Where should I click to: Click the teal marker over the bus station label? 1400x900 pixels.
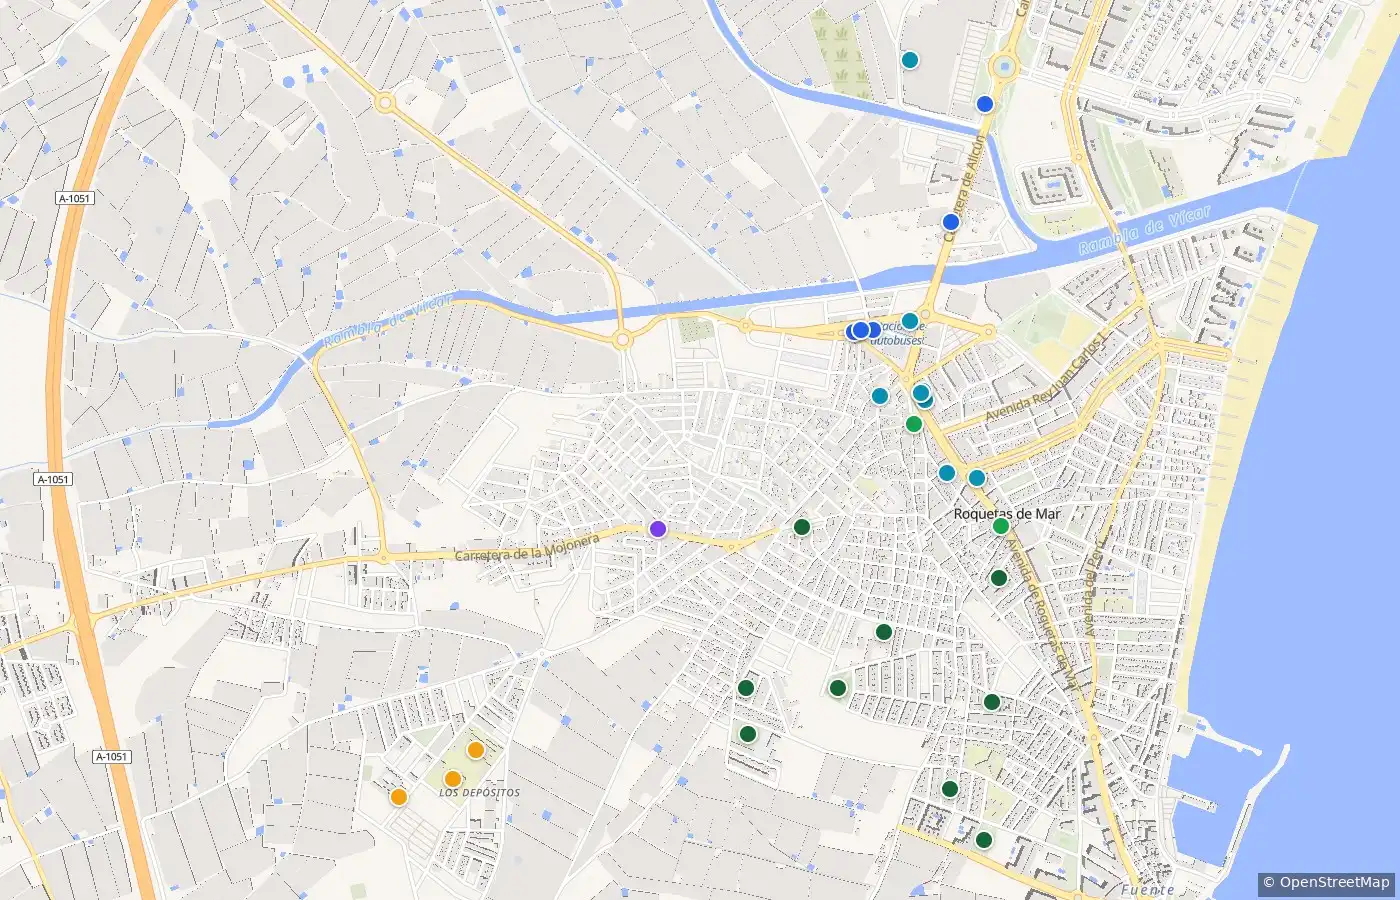tap(910, 321)
